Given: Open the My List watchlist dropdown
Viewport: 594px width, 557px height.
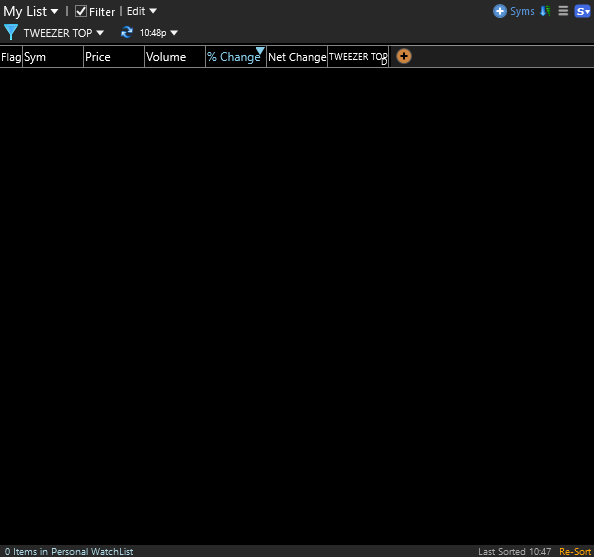Looking at the screenshot, I should tap(31, 11).
